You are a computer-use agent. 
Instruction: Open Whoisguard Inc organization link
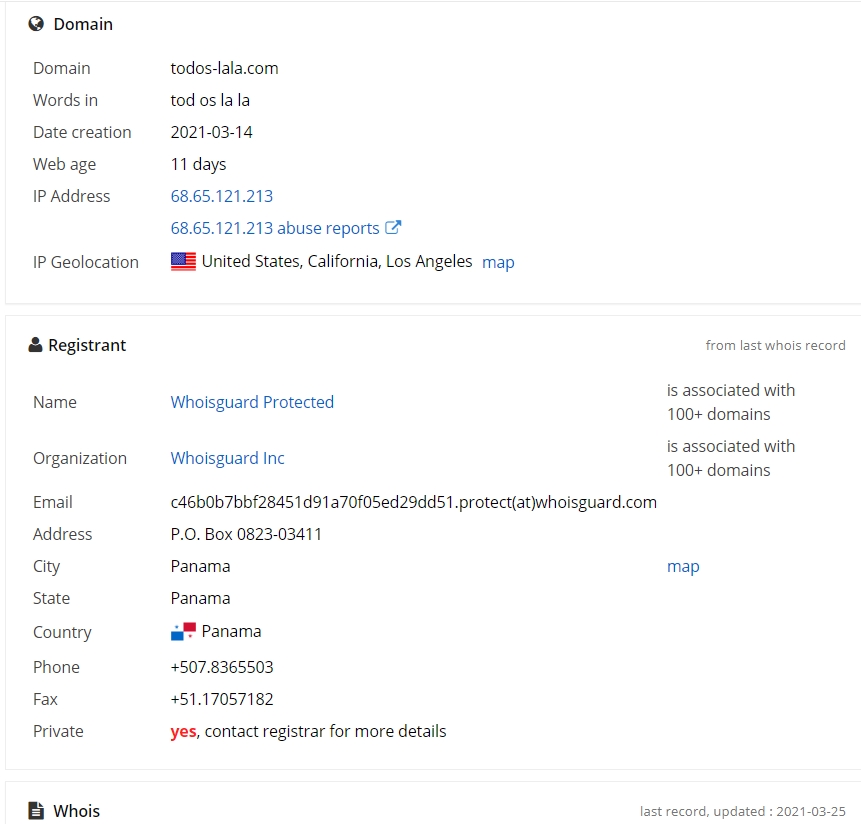pyautogui.click(x=227, y=458)
